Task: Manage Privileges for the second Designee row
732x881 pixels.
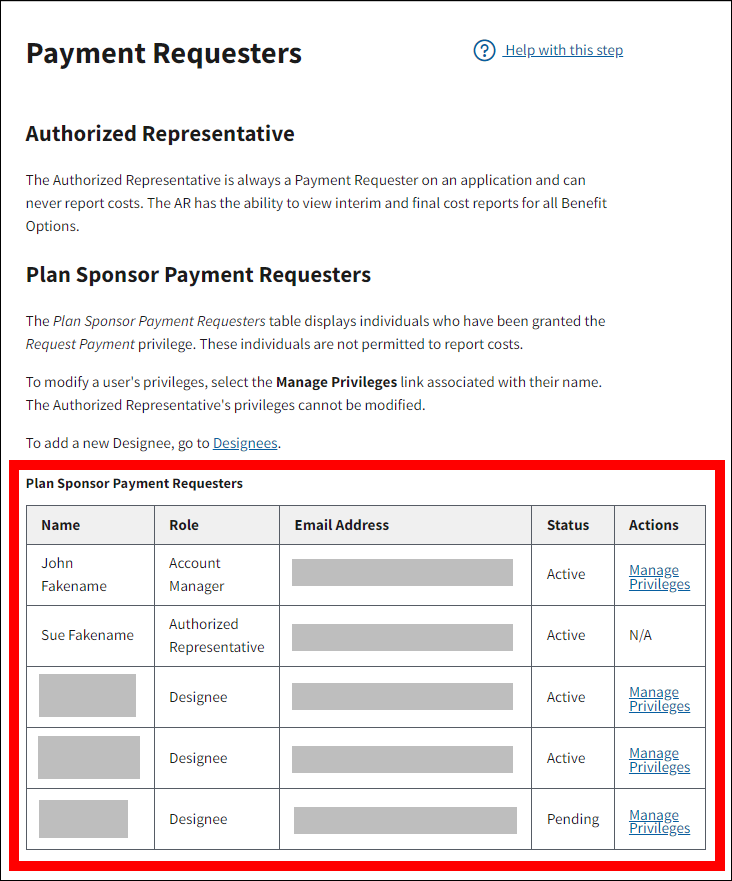Action: [x=659, y=760]
